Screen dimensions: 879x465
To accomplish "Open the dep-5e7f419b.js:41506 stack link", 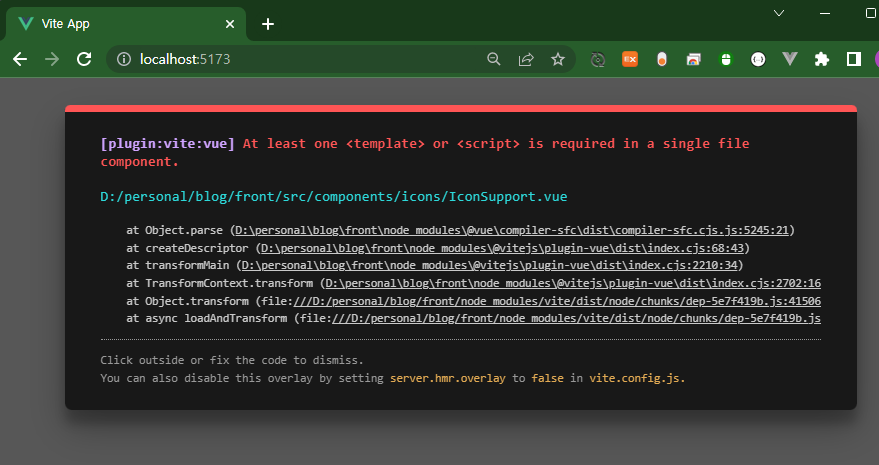I will [557, 301].
